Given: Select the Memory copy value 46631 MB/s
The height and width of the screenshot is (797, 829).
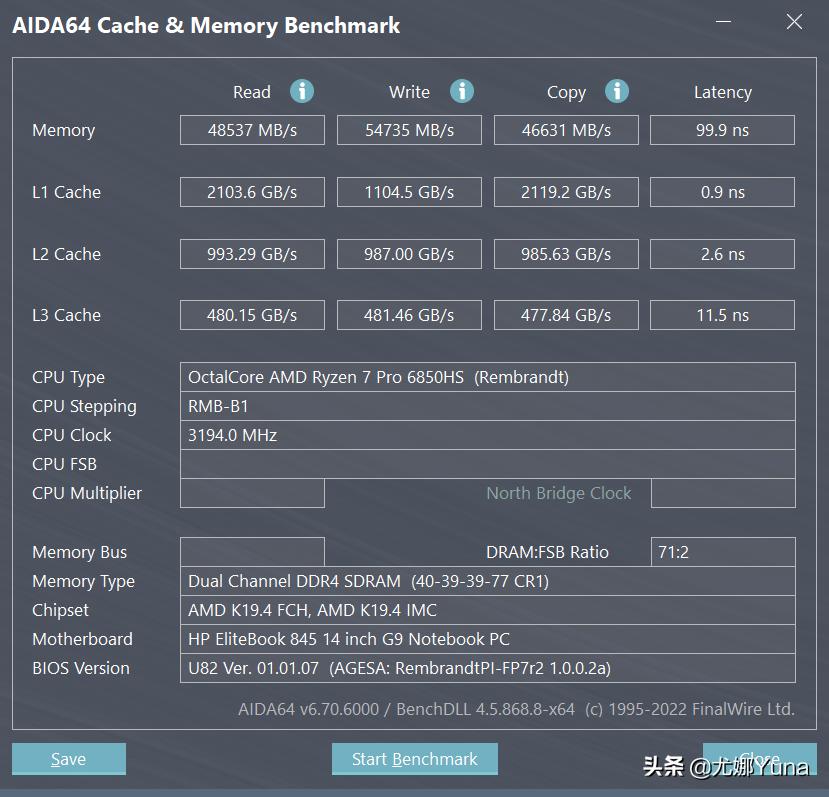Looking at the screenshot, I should click(x=566, y=130).
